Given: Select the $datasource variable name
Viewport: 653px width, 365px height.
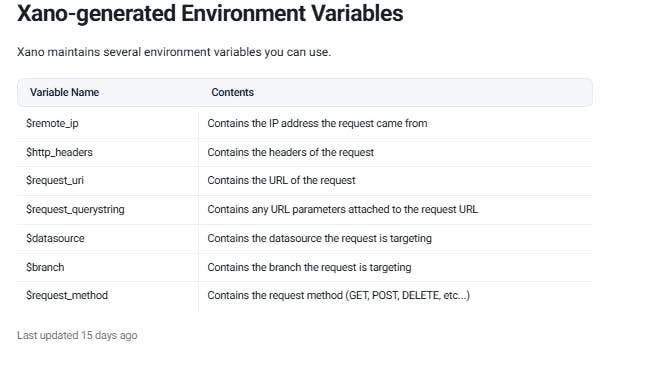Looking at the screenshot, I should pyautogui.click(x=55, y=238).
